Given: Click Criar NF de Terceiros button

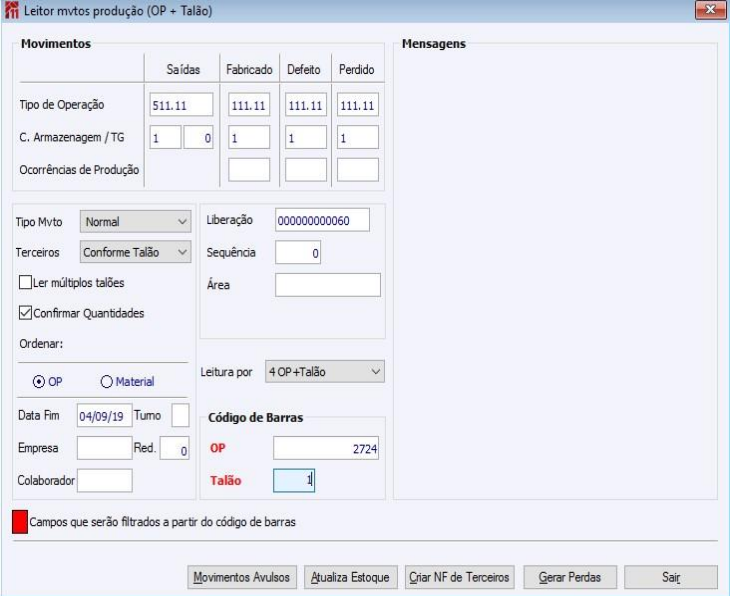Looking at the screenshot, I should click(x=460, y=577).
